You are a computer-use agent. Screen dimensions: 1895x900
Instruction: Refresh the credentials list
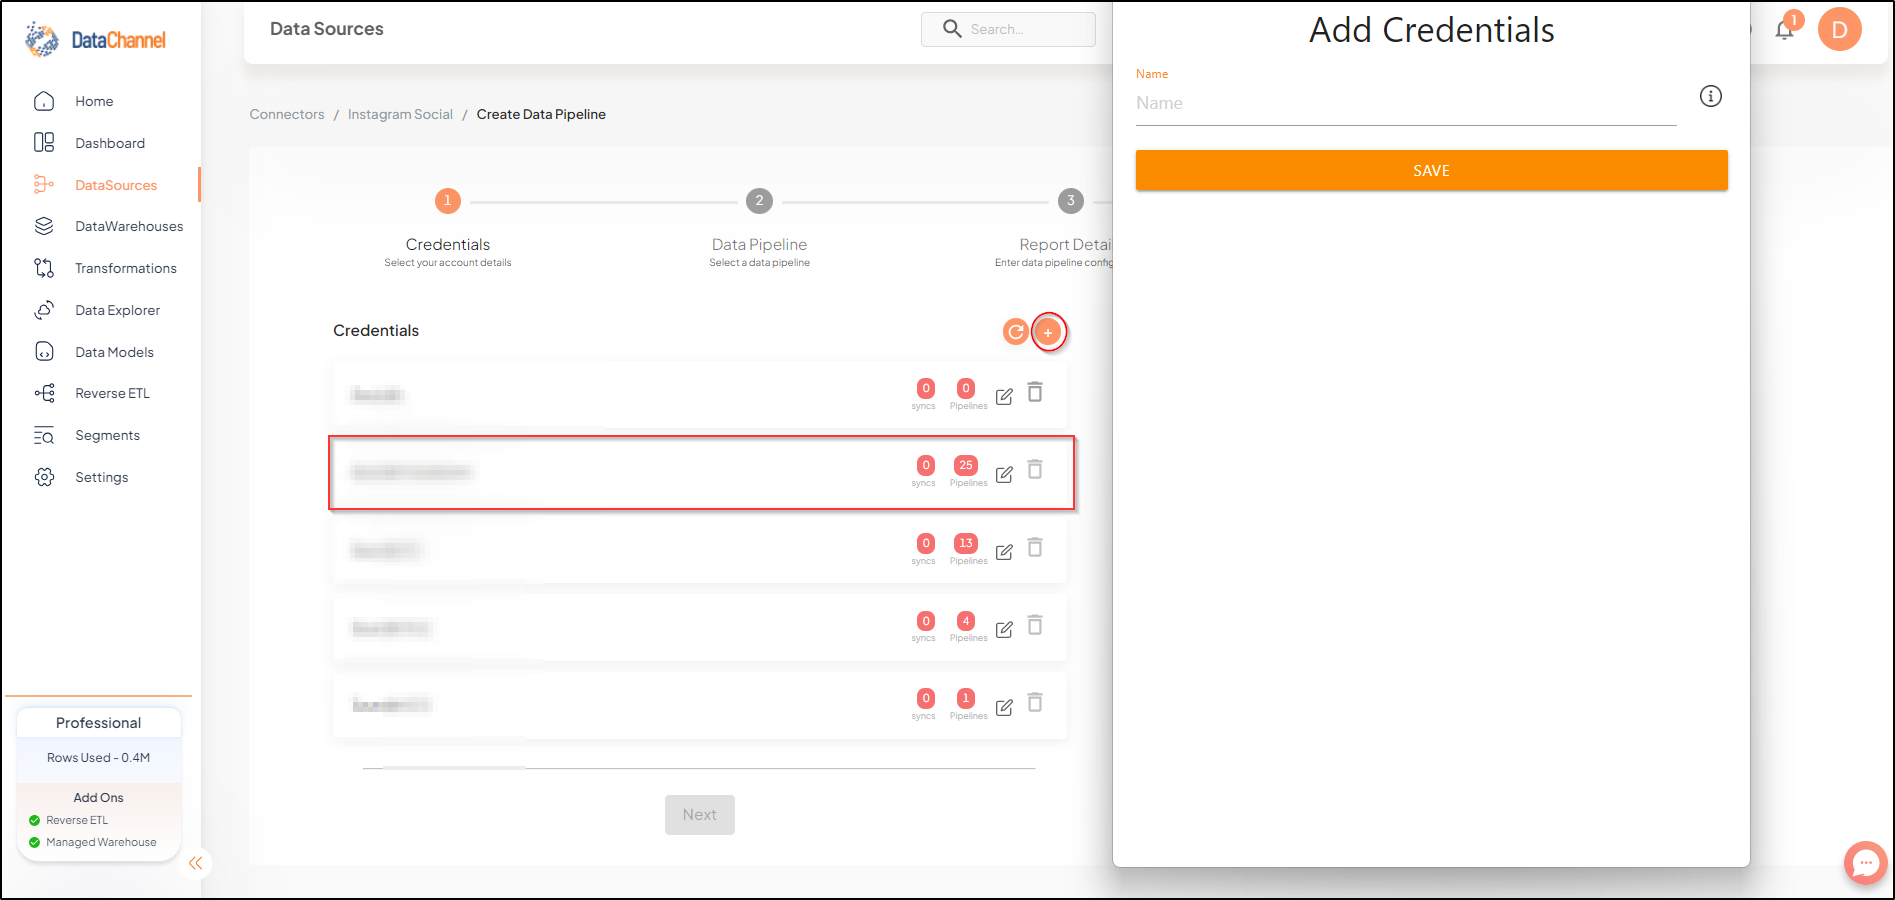pos(1016,332)
